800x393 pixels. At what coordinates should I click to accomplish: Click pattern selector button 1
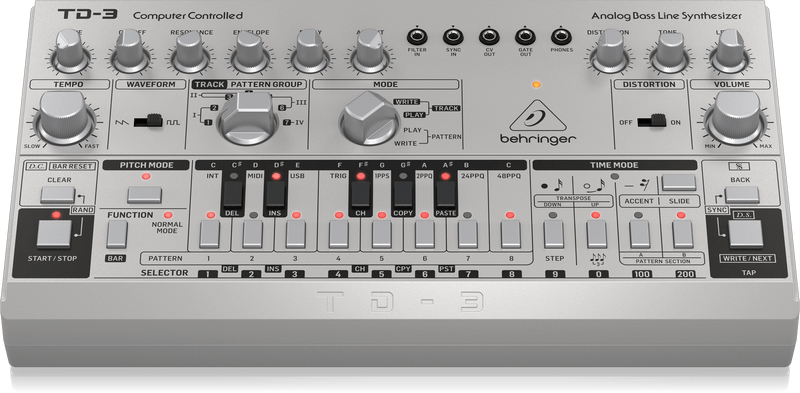(x=210, y=235)
